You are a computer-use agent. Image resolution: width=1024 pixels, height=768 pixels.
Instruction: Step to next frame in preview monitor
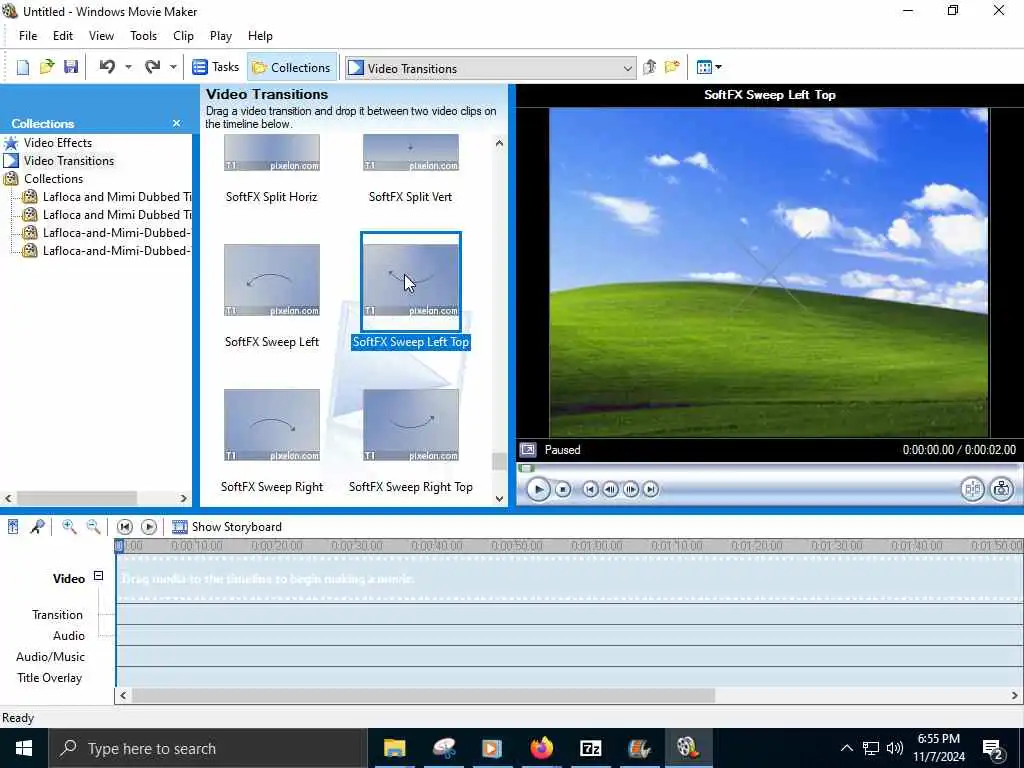[631, 489]
